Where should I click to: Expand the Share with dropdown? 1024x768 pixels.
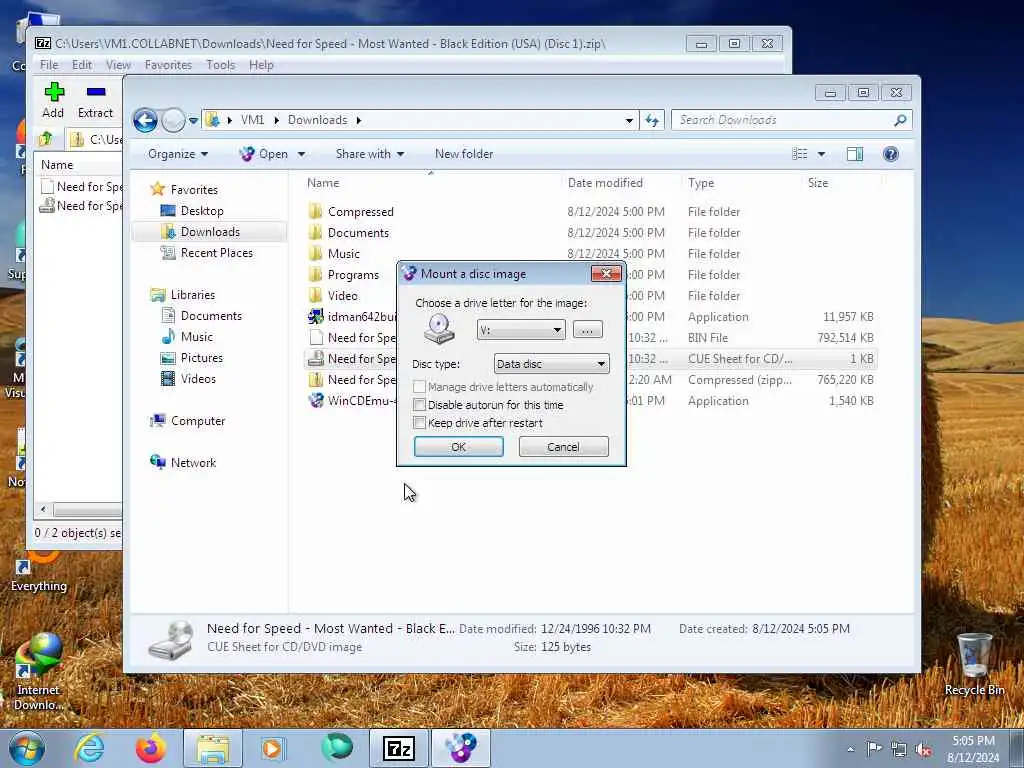370,154
